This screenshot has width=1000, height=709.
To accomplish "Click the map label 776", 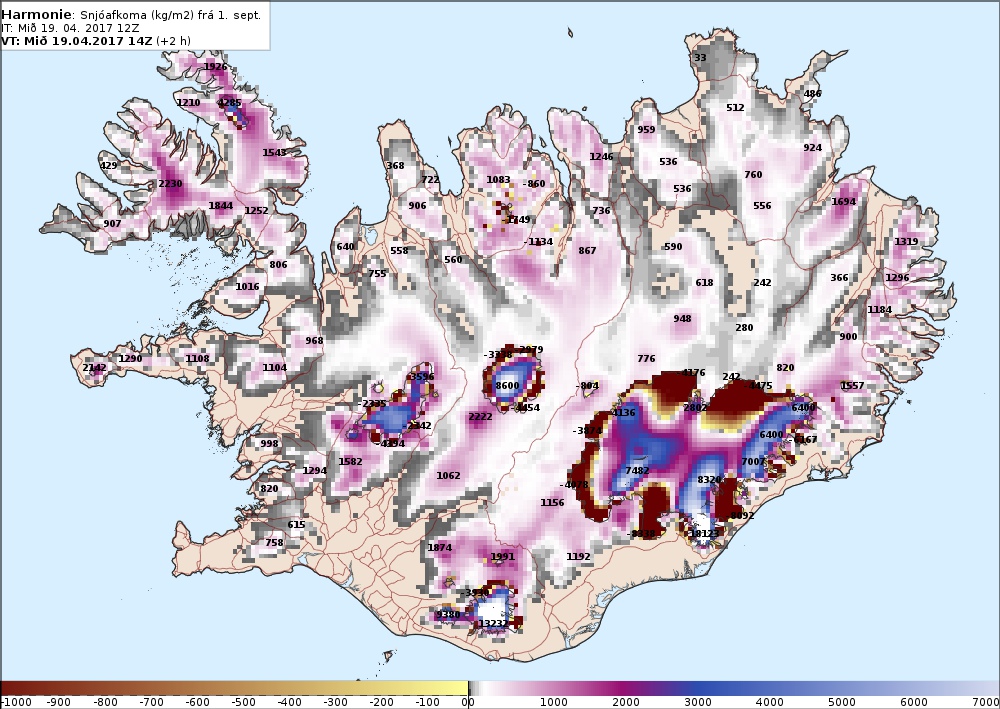I will [x=646, y=358].
